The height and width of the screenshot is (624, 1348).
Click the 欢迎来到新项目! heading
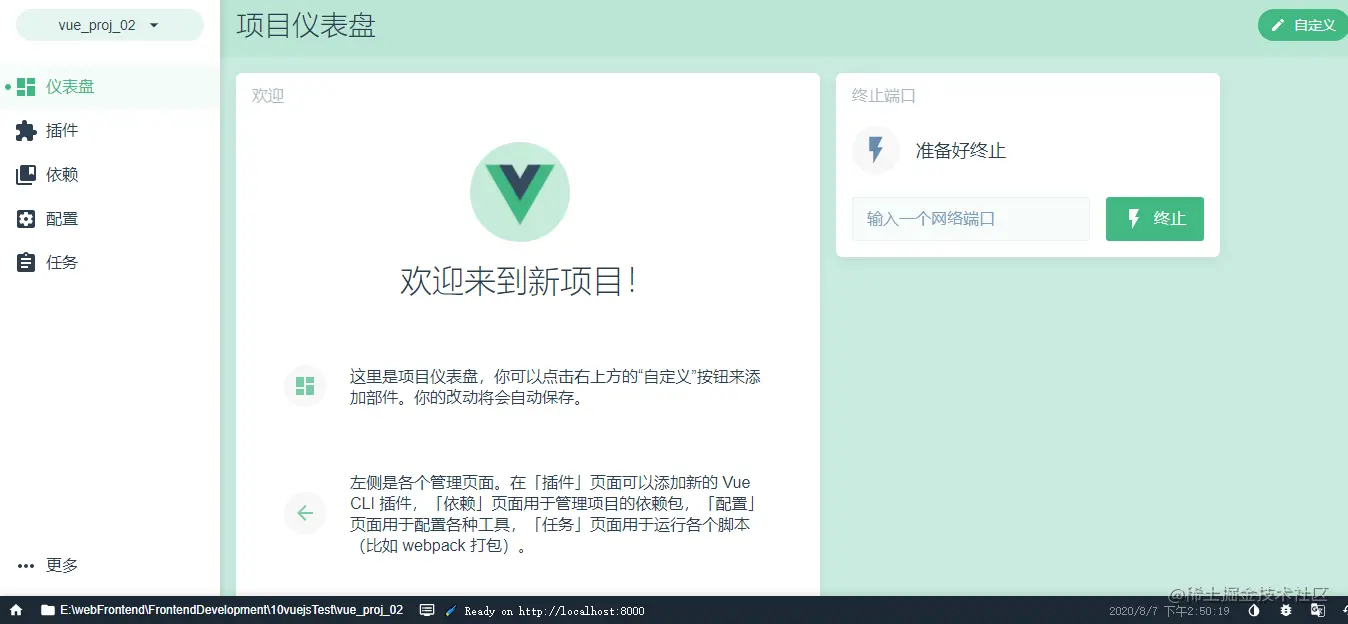click(x=519, y=281)
